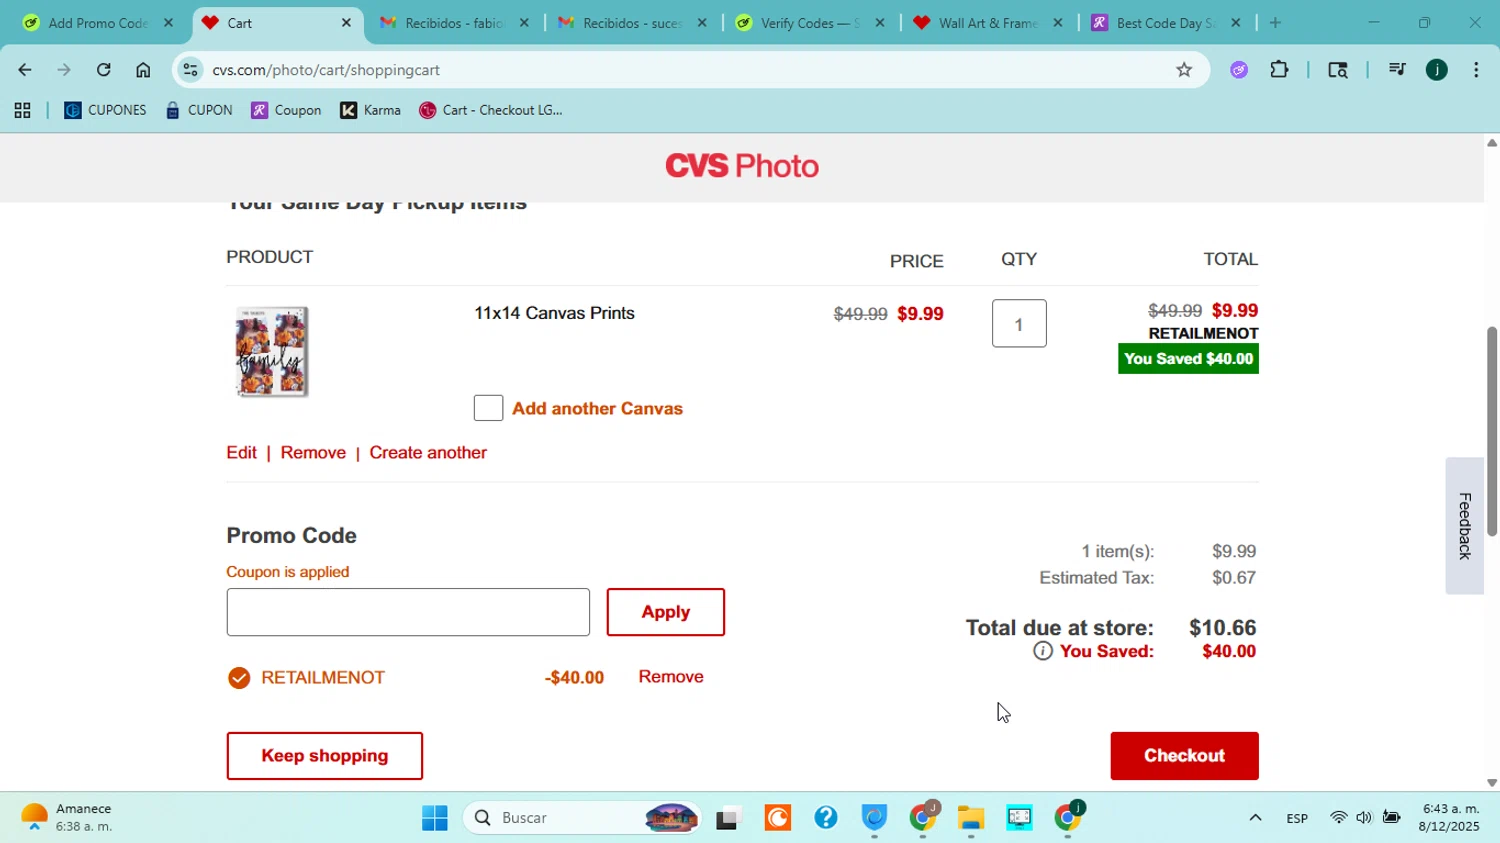Go back to the previous page
1500x843 pixels.
tap(24, 70)
